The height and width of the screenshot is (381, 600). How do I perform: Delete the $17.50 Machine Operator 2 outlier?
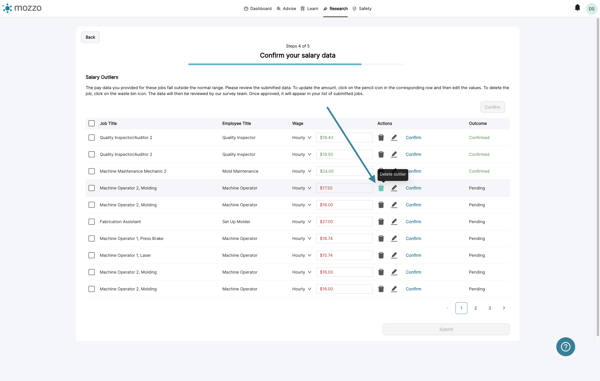[x=381, y=188]
